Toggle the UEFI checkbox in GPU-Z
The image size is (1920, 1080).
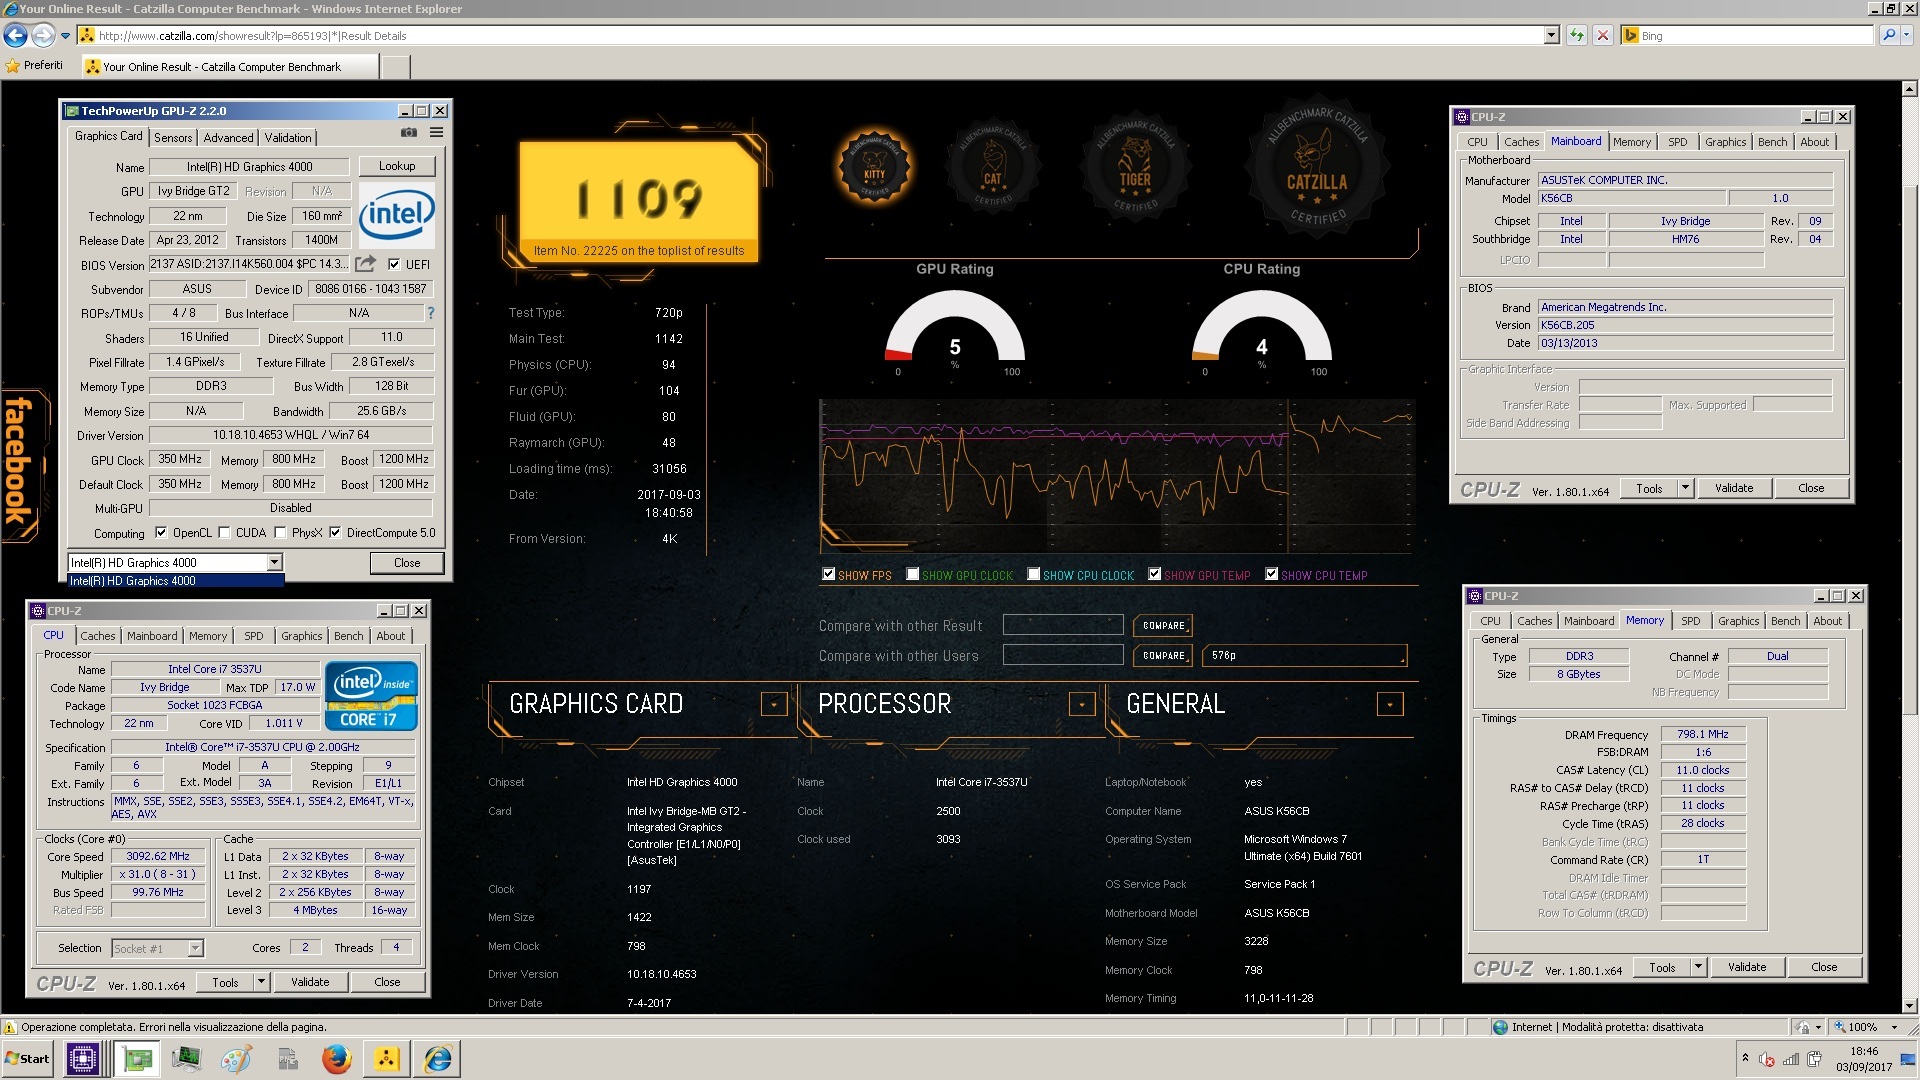[394, 264]
